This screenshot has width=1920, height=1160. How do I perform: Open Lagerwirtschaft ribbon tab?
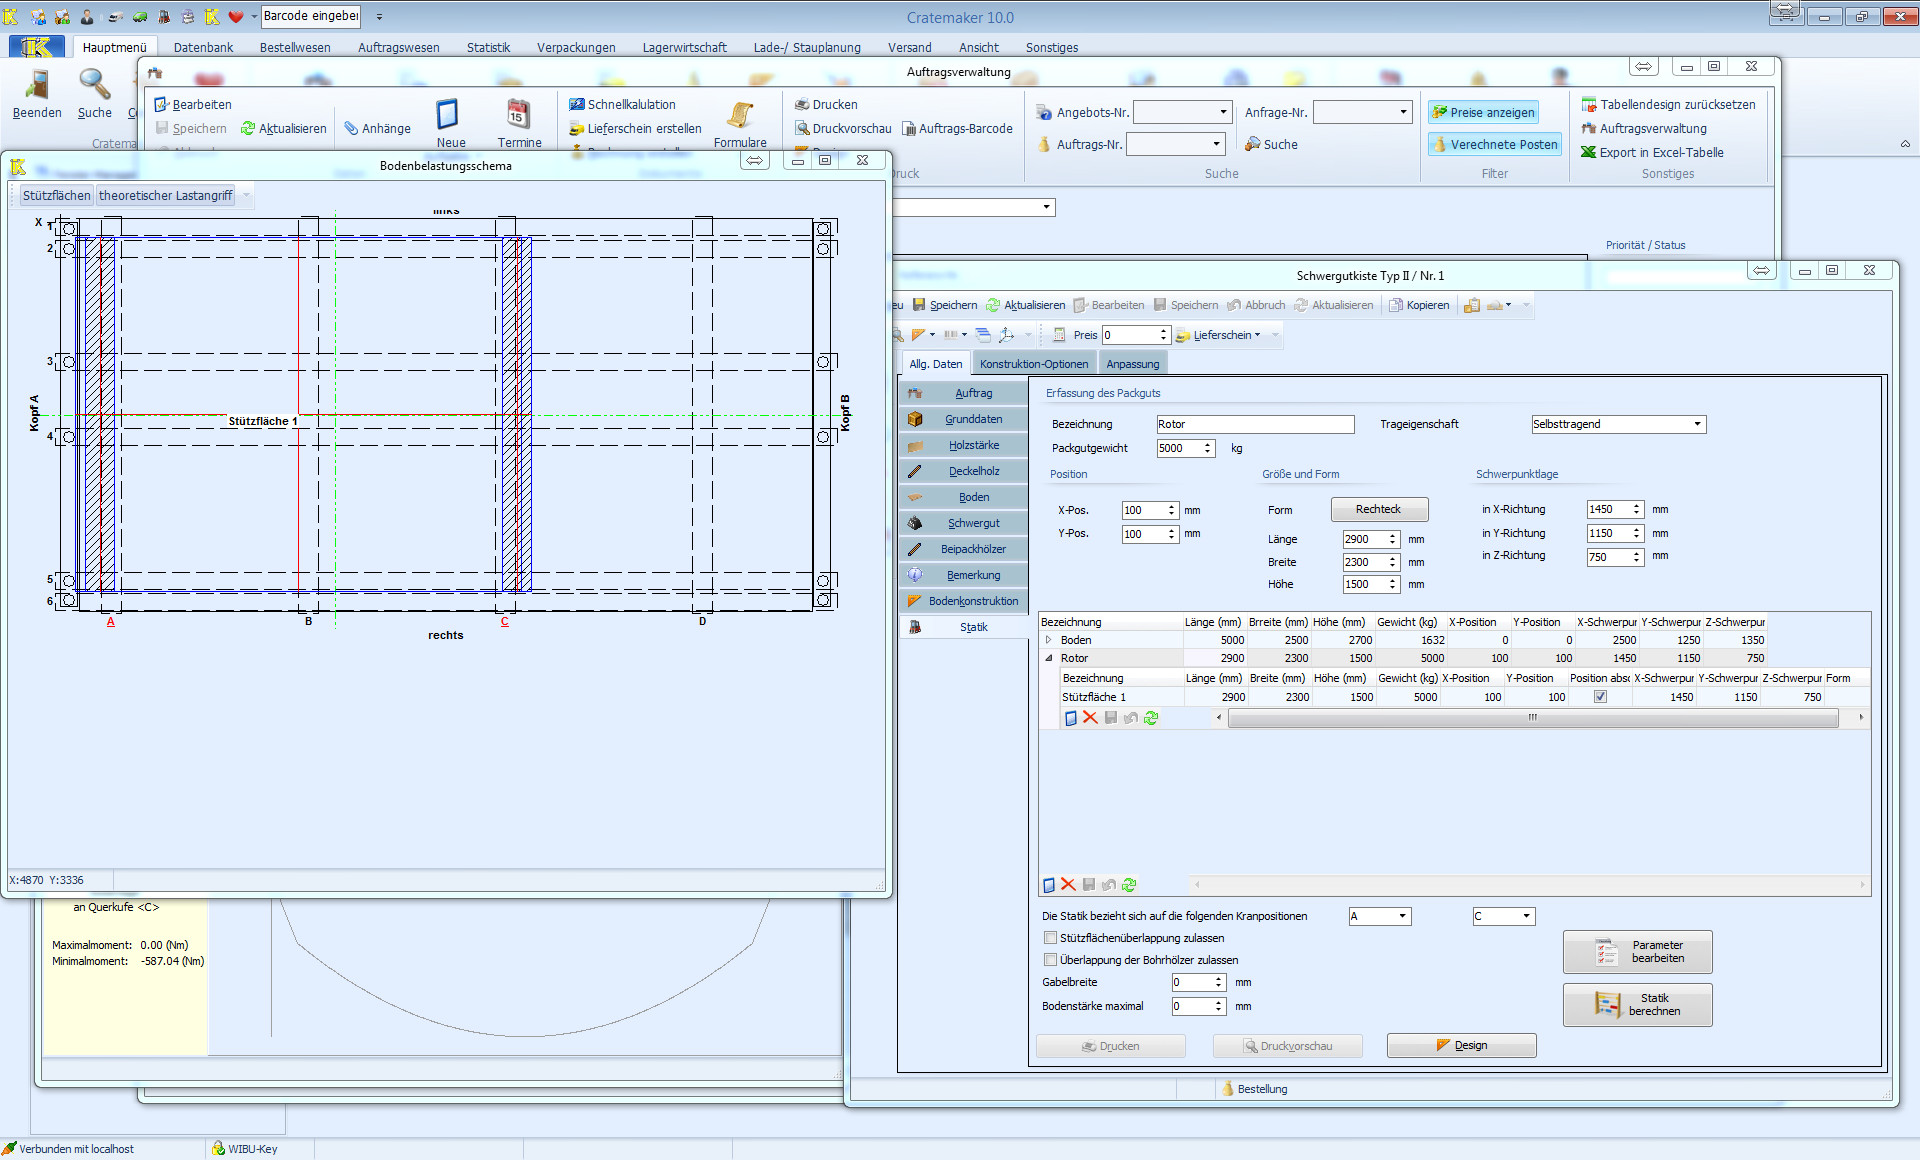click(x=684, y=47)
